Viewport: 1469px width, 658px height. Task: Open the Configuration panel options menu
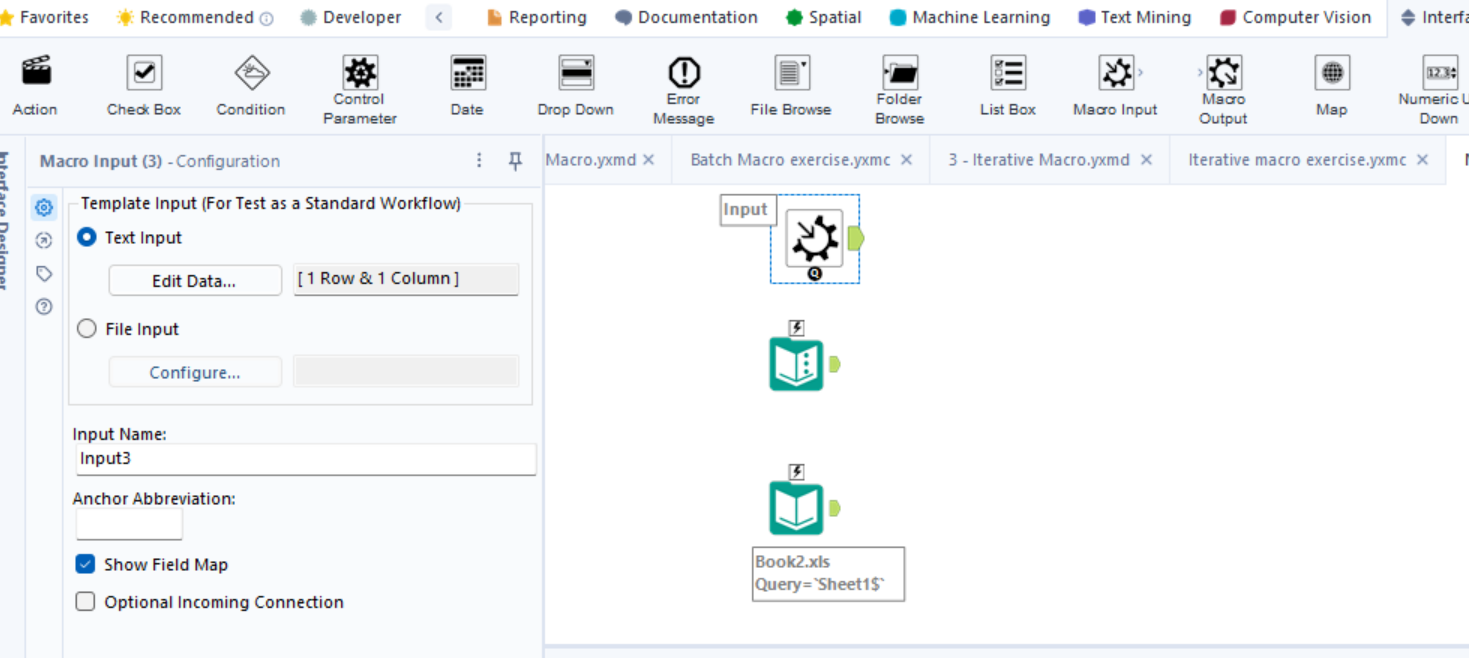pyautogui.click(x=479, y=160)
